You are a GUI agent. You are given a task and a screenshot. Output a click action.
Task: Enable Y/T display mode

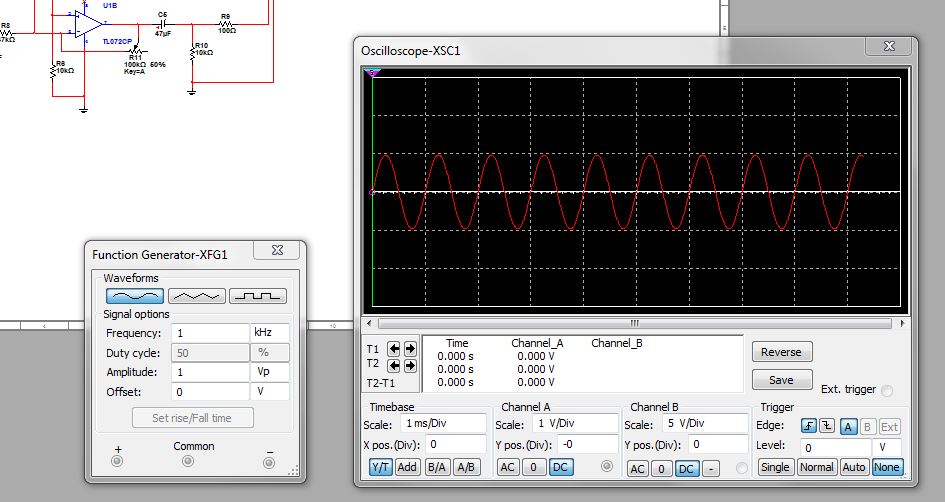(x=380, y=467)
